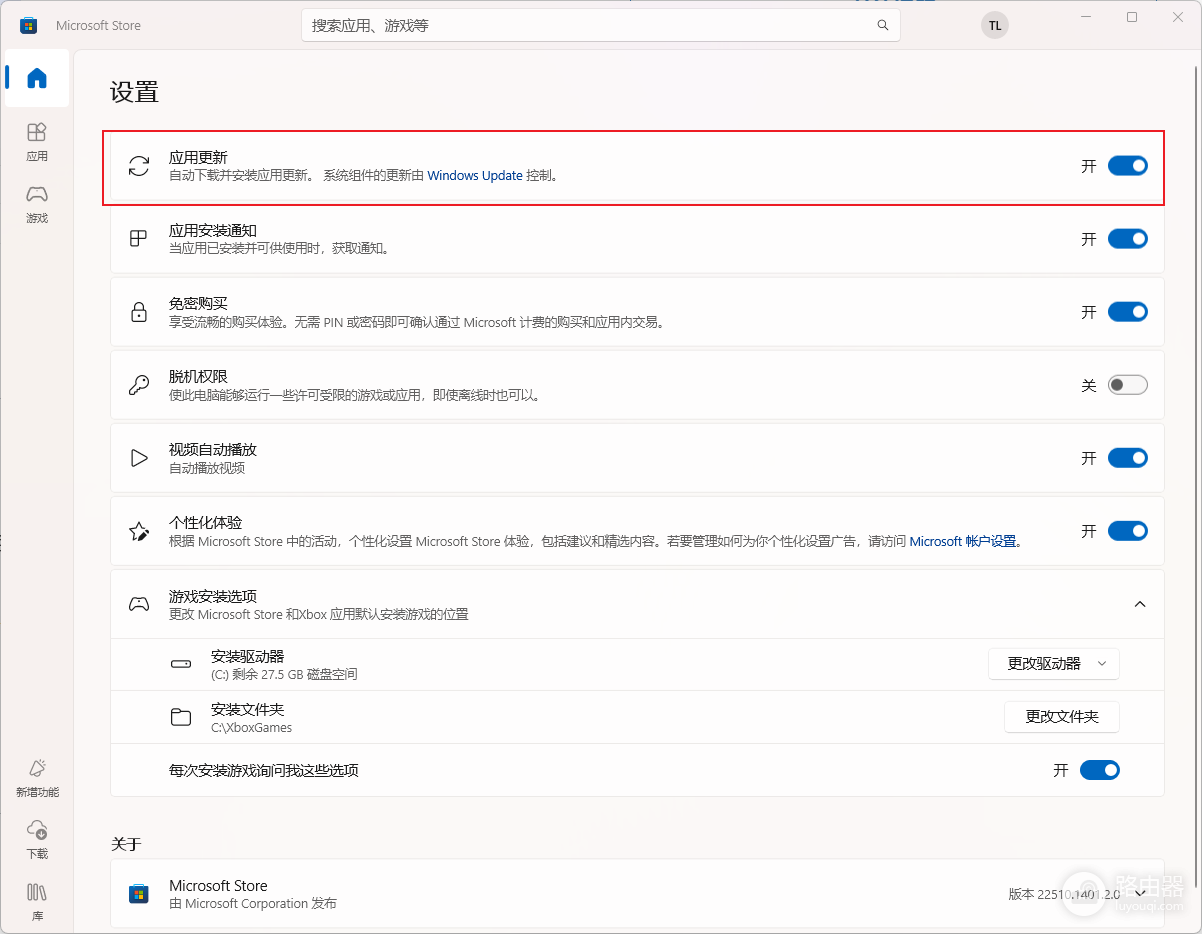The width and height of the screenshot is (1202, 934).
Task: Open 新增功能 in the sidebar
Action: click(37, 778)
